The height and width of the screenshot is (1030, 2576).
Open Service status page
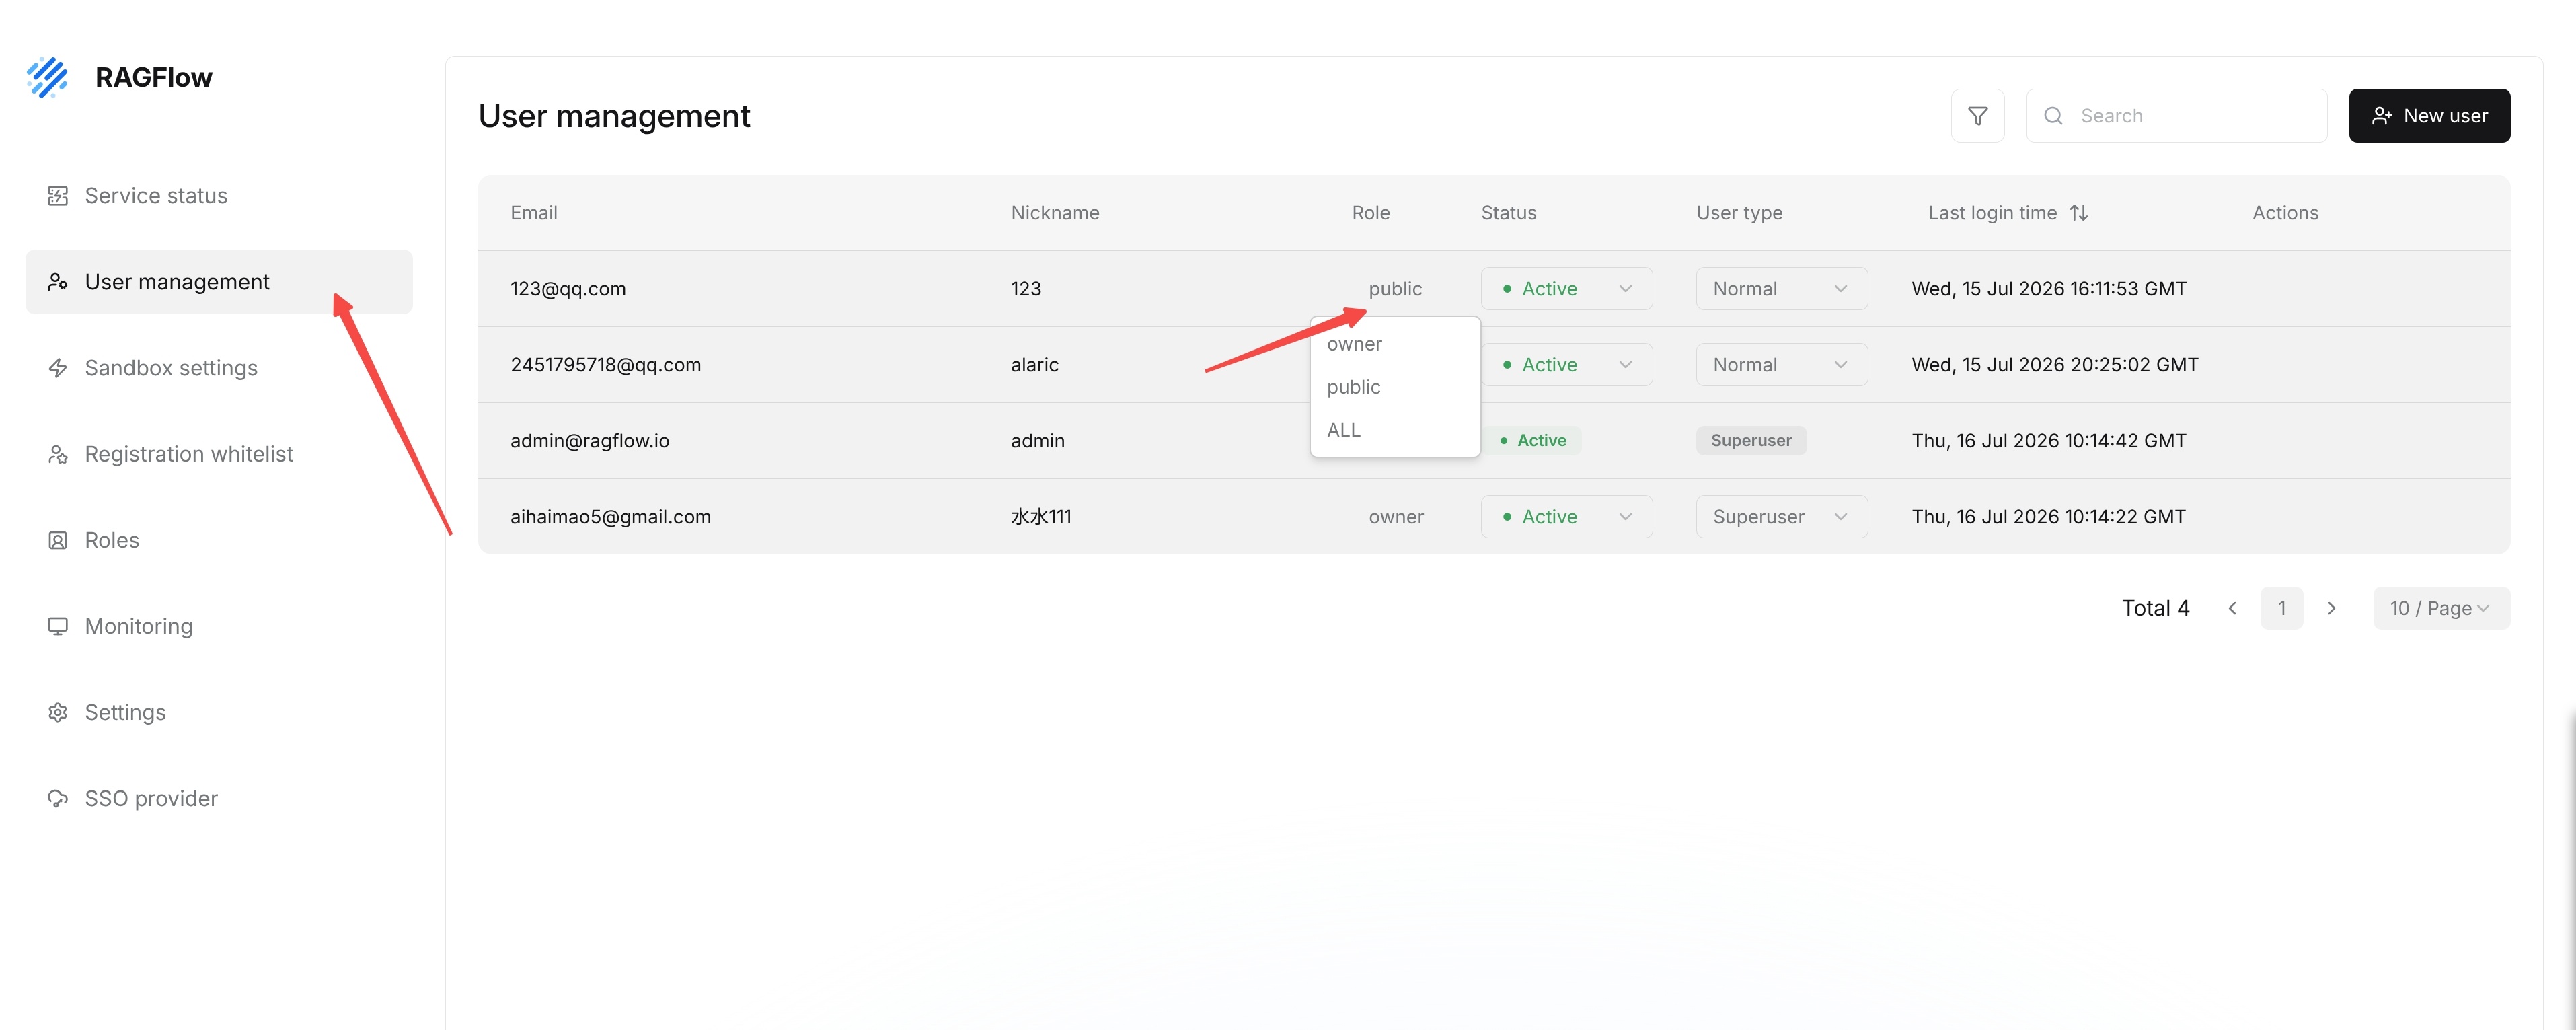click(x=219, y=196)
